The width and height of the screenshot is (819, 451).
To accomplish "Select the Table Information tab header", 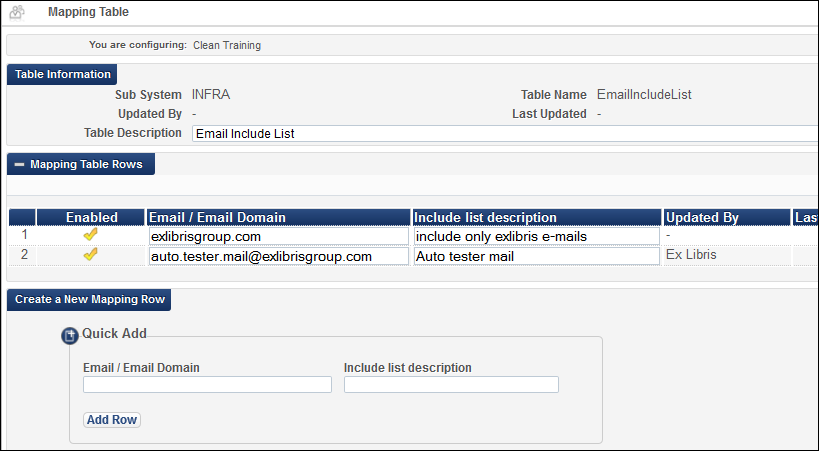I will coord(62,74).
